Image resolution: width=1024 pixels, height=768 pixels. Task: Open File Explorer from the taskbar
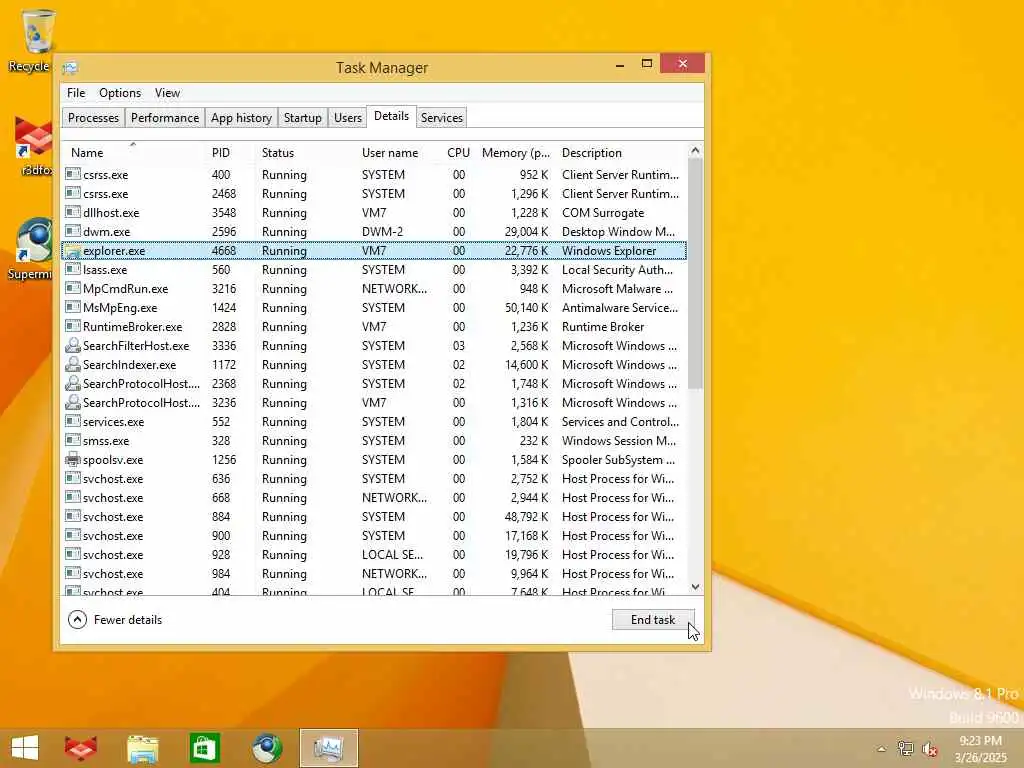coord(142,748)
